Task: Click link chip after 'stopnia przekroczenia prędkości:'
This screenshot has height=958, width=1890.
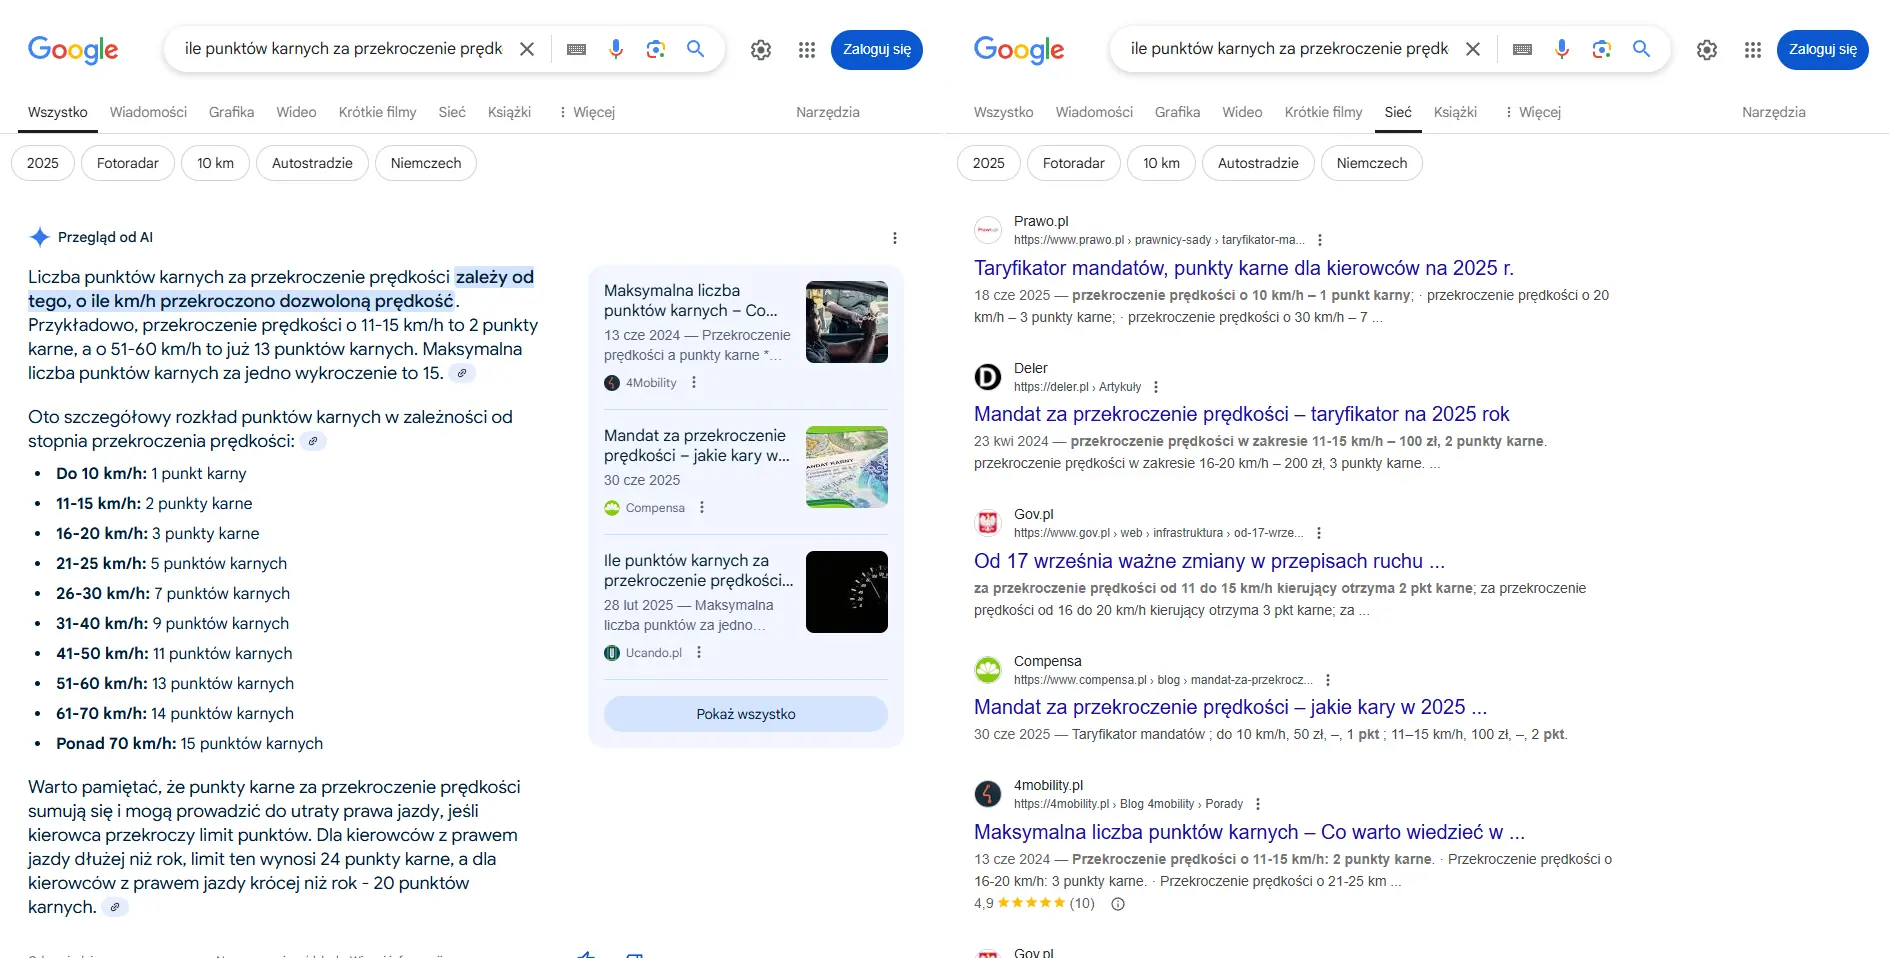Action: (313, 441)
